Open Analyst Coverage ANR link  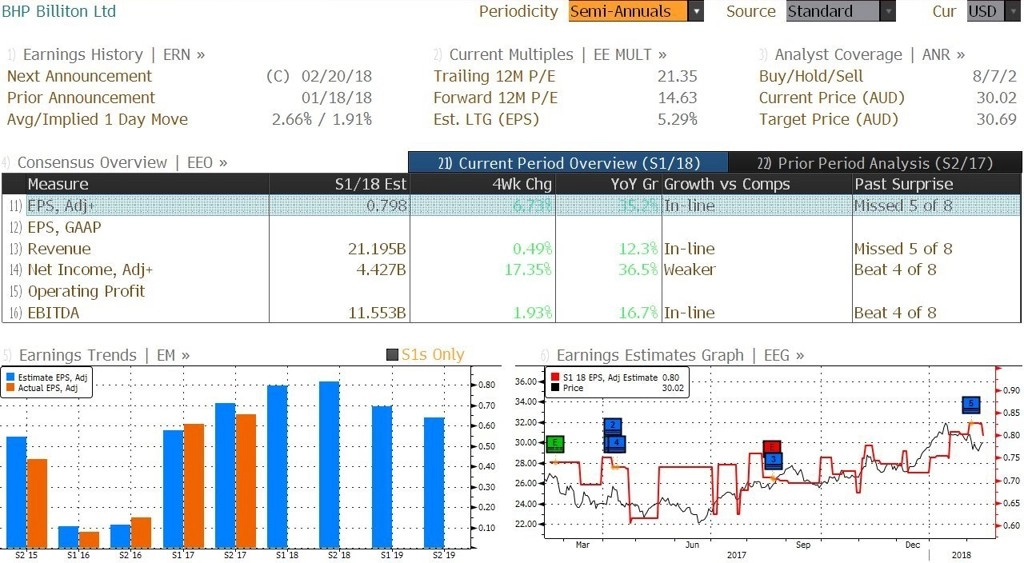(x=869, y=55)
